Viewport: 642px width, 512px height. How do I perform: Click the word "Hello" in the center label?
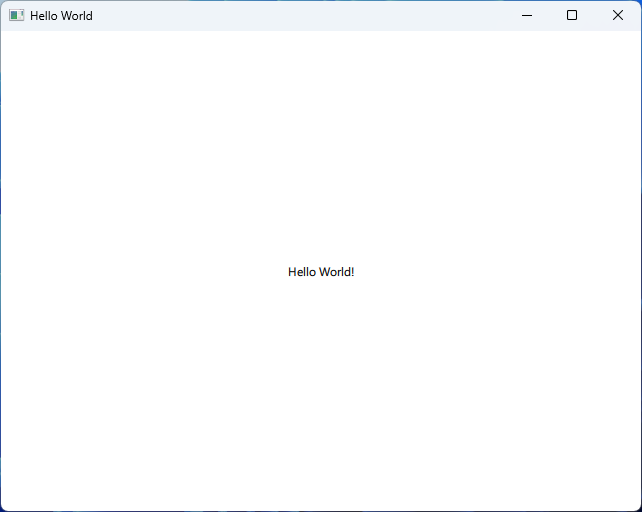coord(302,272)
